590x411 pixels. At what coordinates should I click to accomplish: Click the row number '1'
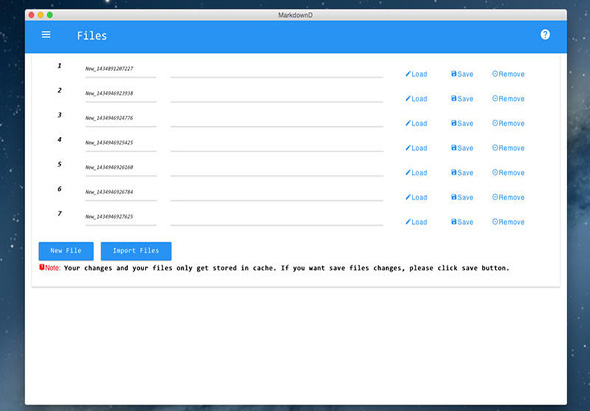point(59,65)
